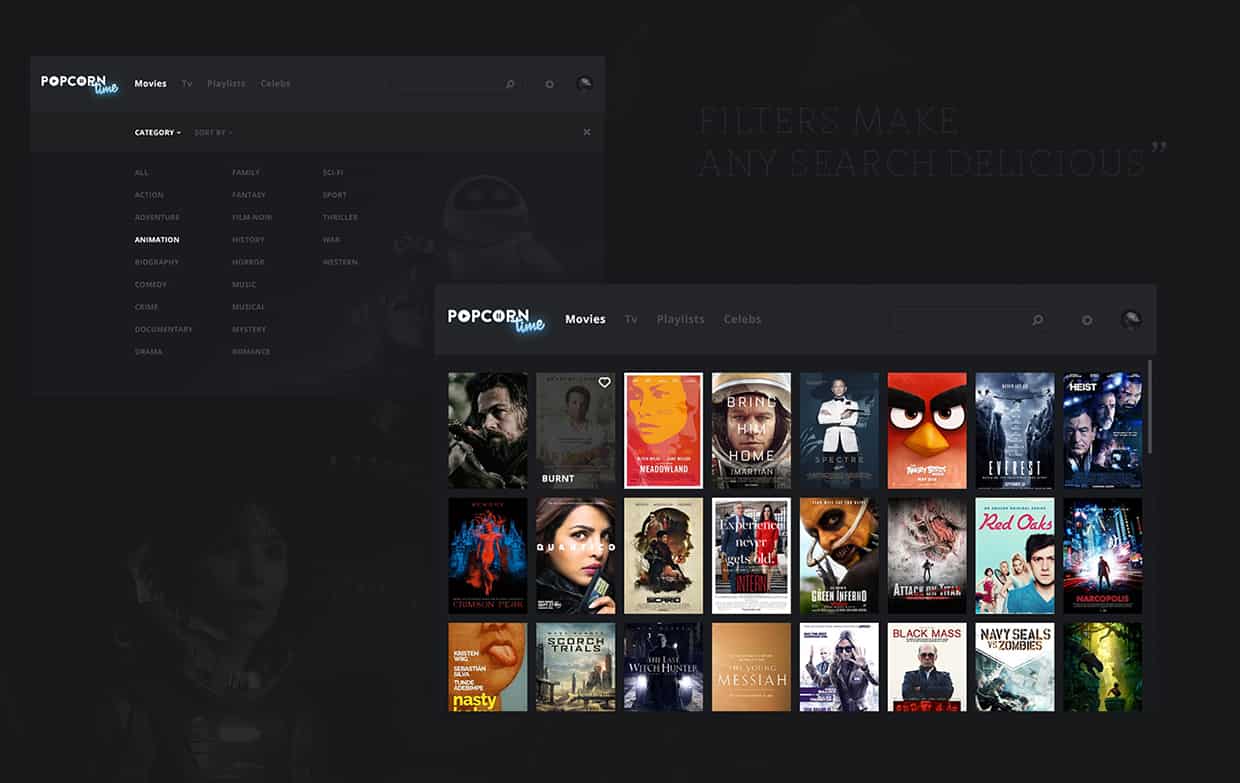This screenshot has height=783, width=1240.
Task: Click the profile avatar in the lower navbar
Action: tap(1131, 319)
